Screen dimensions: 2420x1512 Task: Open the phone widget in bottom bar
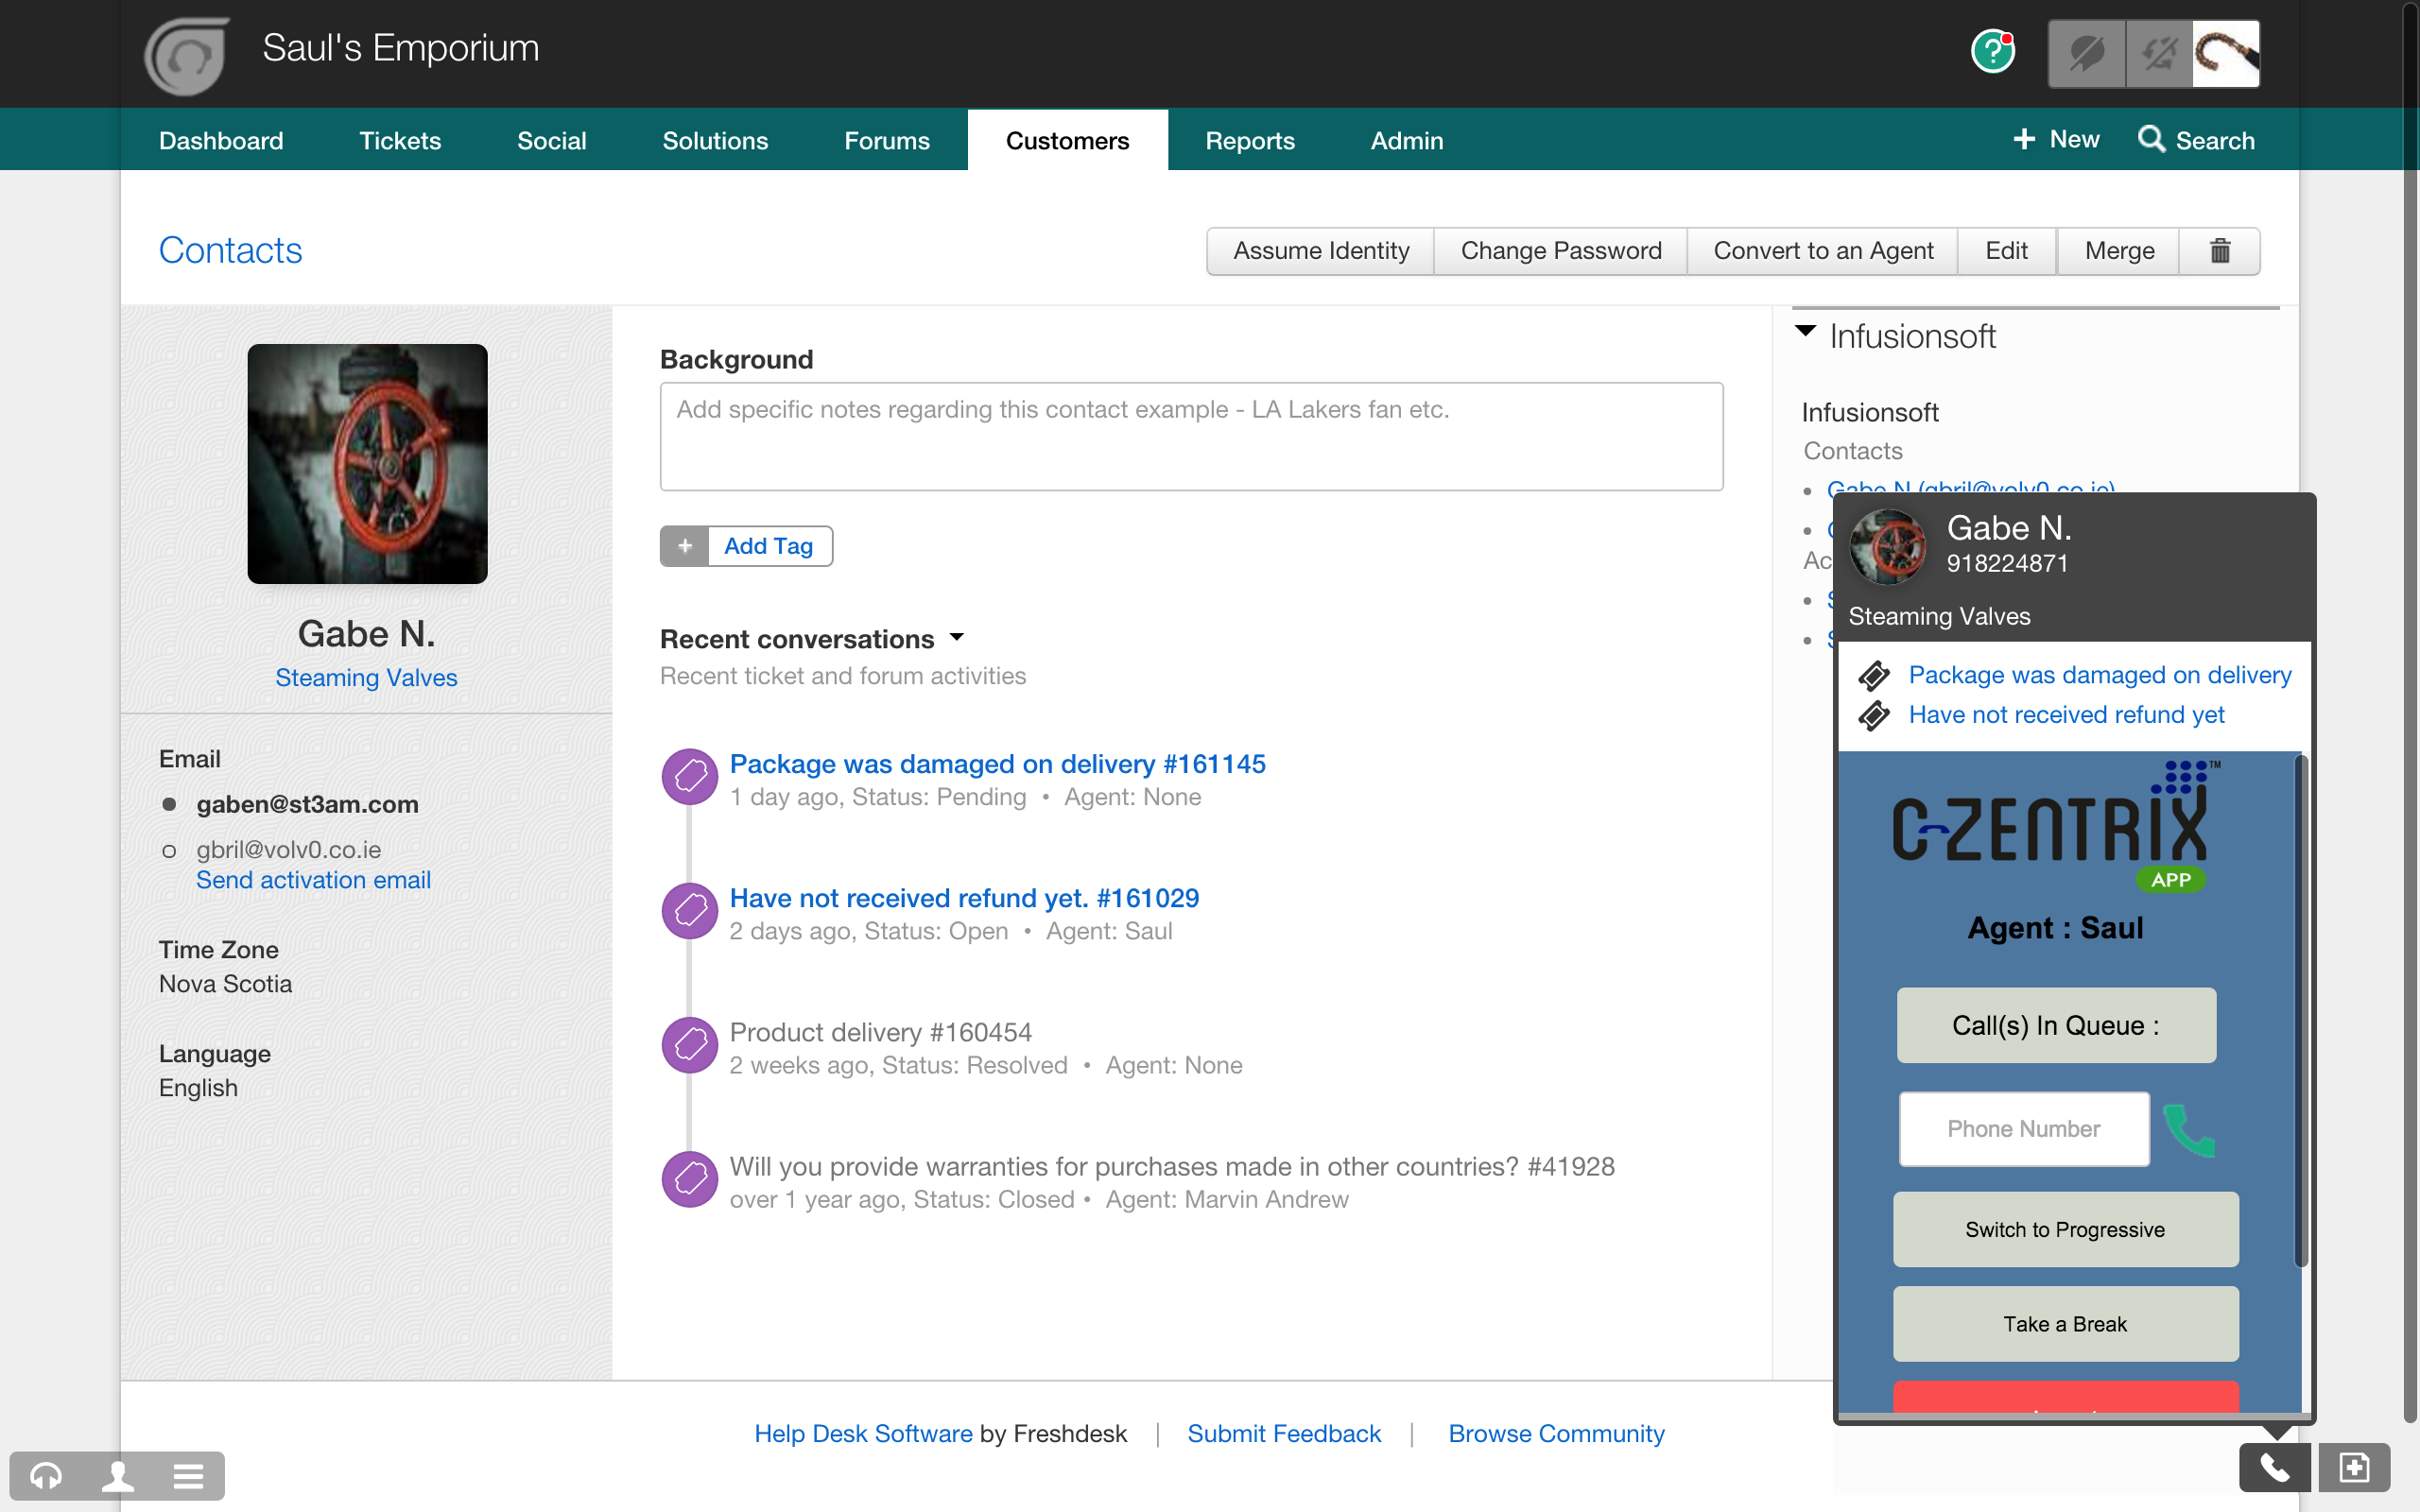[x=2274, y=1467]
